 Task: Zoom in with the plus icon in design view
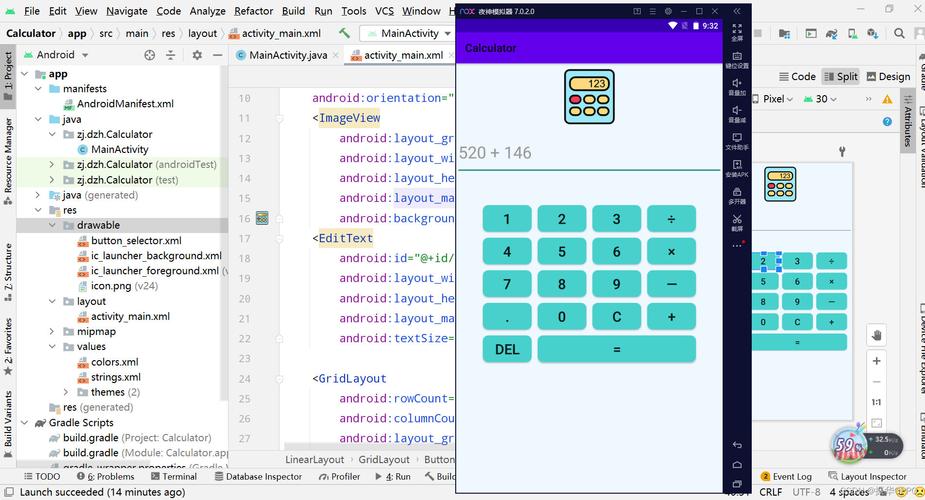point(876,361)
